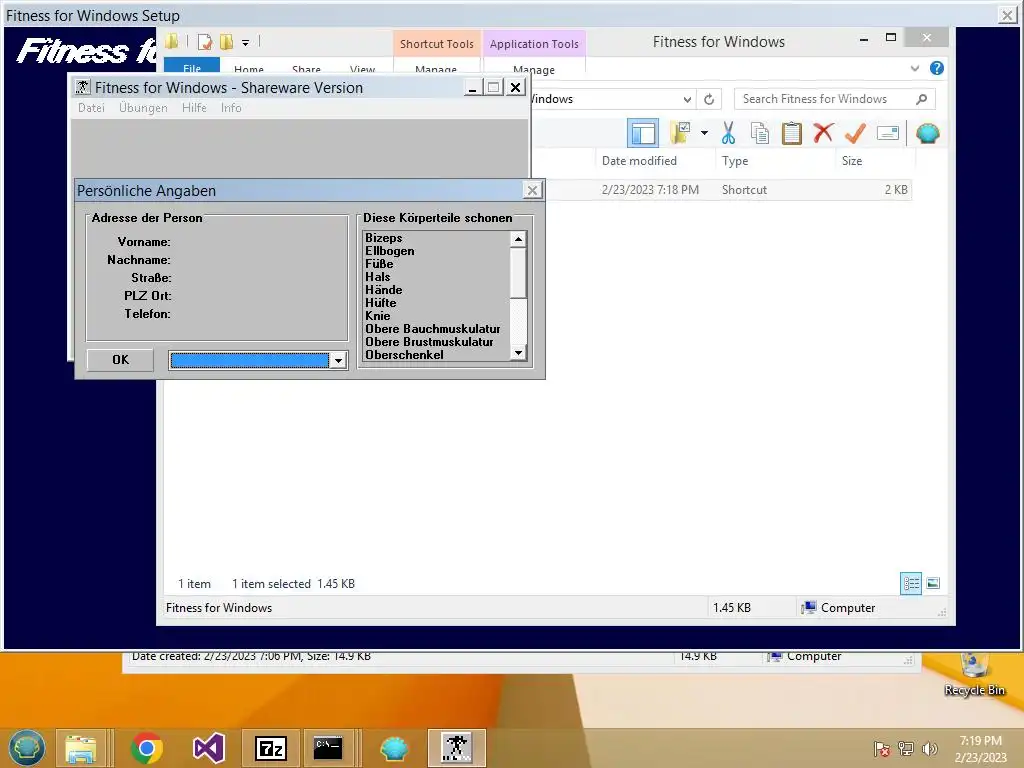1024x768 pixels.
Task: Click the folder options icon in Explorer toolbar
Action: pyautogui.click(x=680, y=133)
